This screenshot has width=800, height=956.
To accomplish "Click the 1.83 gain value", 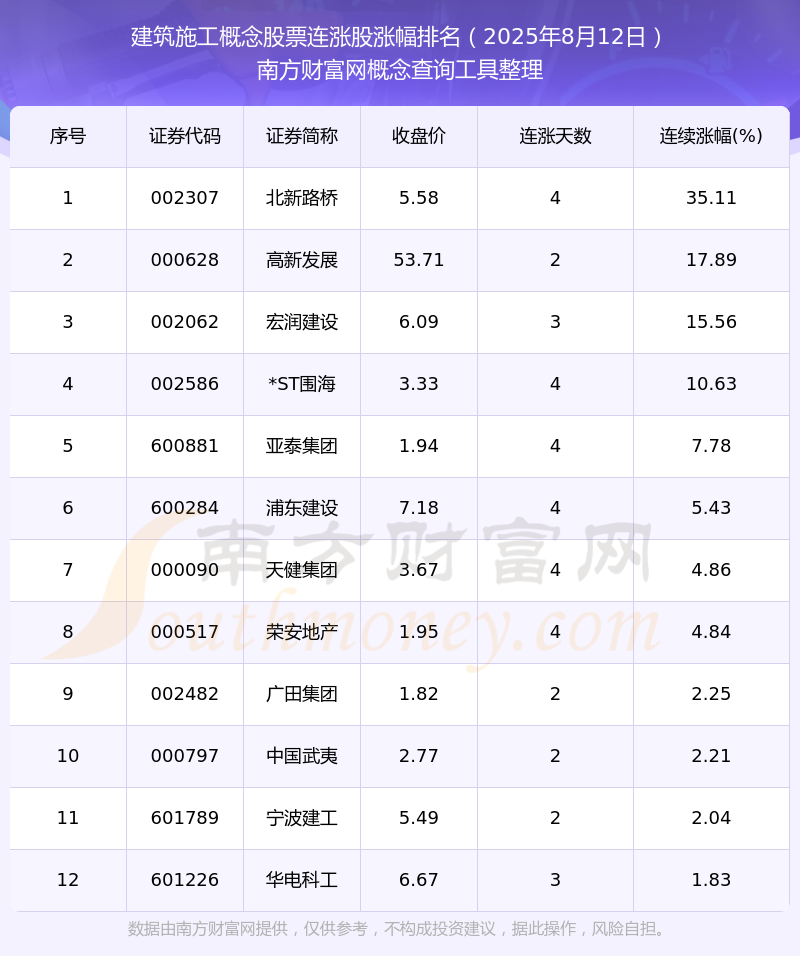I will click(x=711, y=880).
